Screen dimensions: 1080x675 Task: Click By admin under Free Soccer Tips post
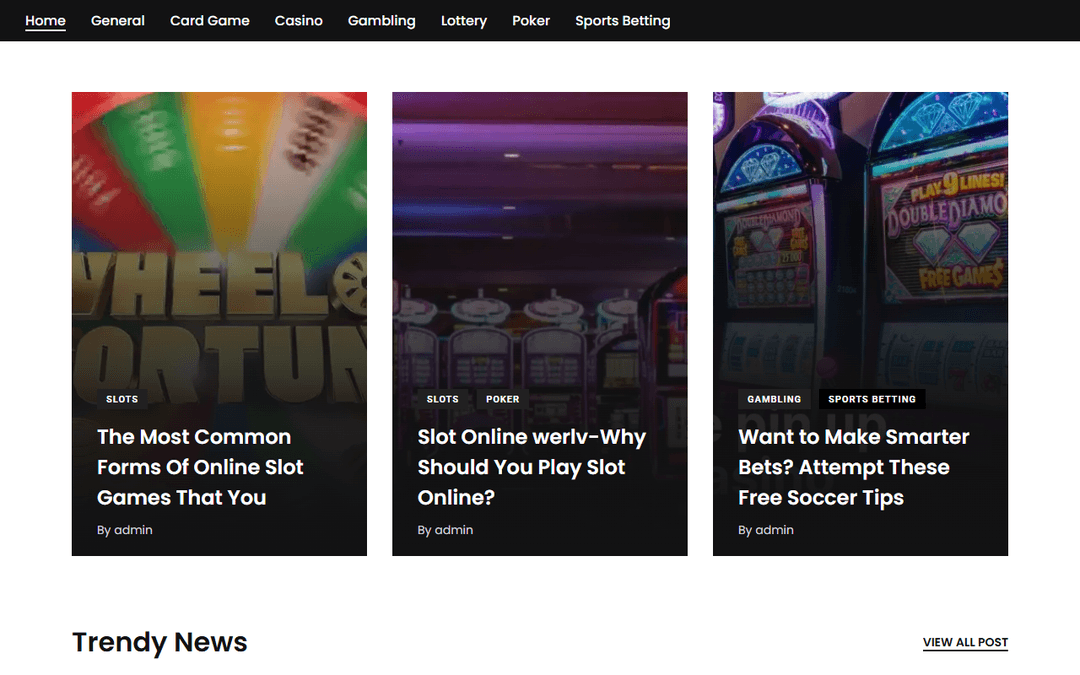click(766, 530)
